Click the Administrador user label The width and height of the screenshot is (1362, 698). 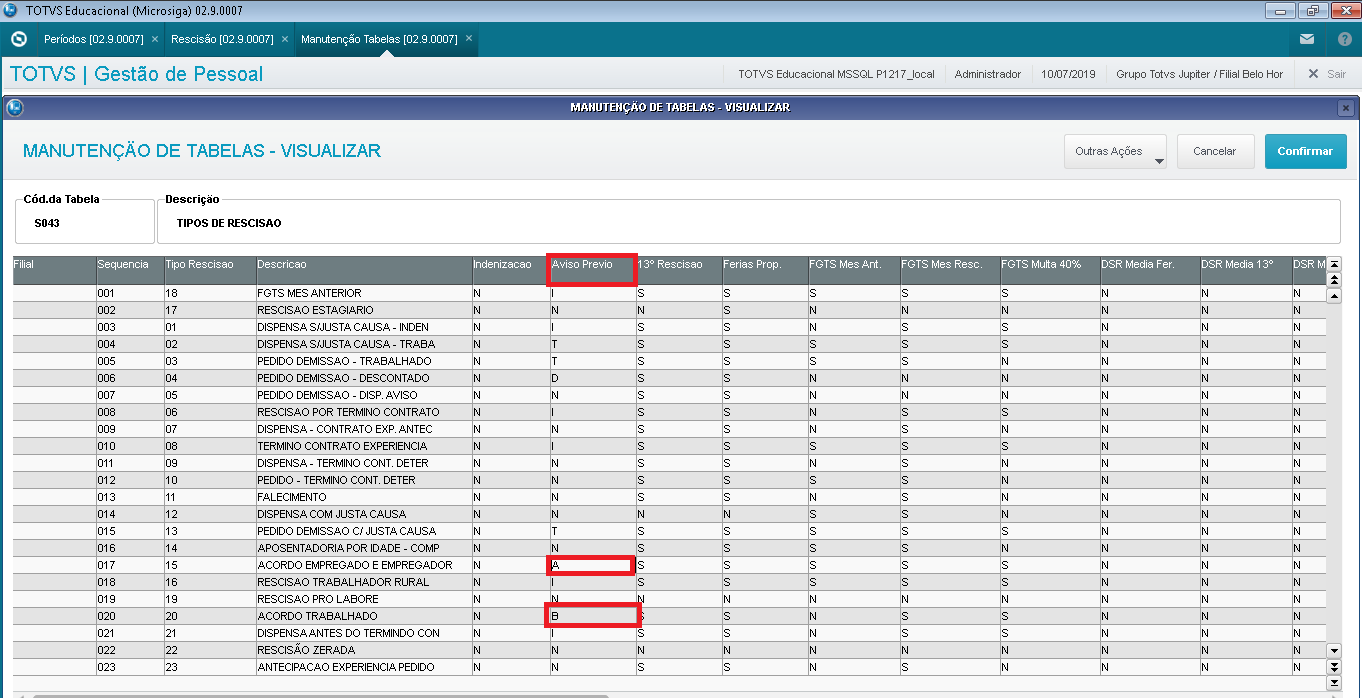(988, 74)
